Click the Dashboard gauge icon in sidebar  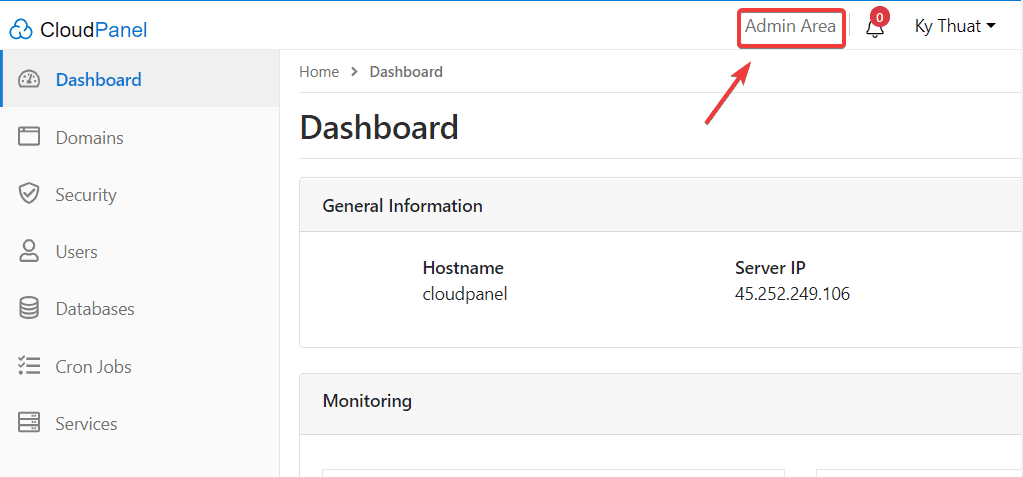[x=29, y=80]
